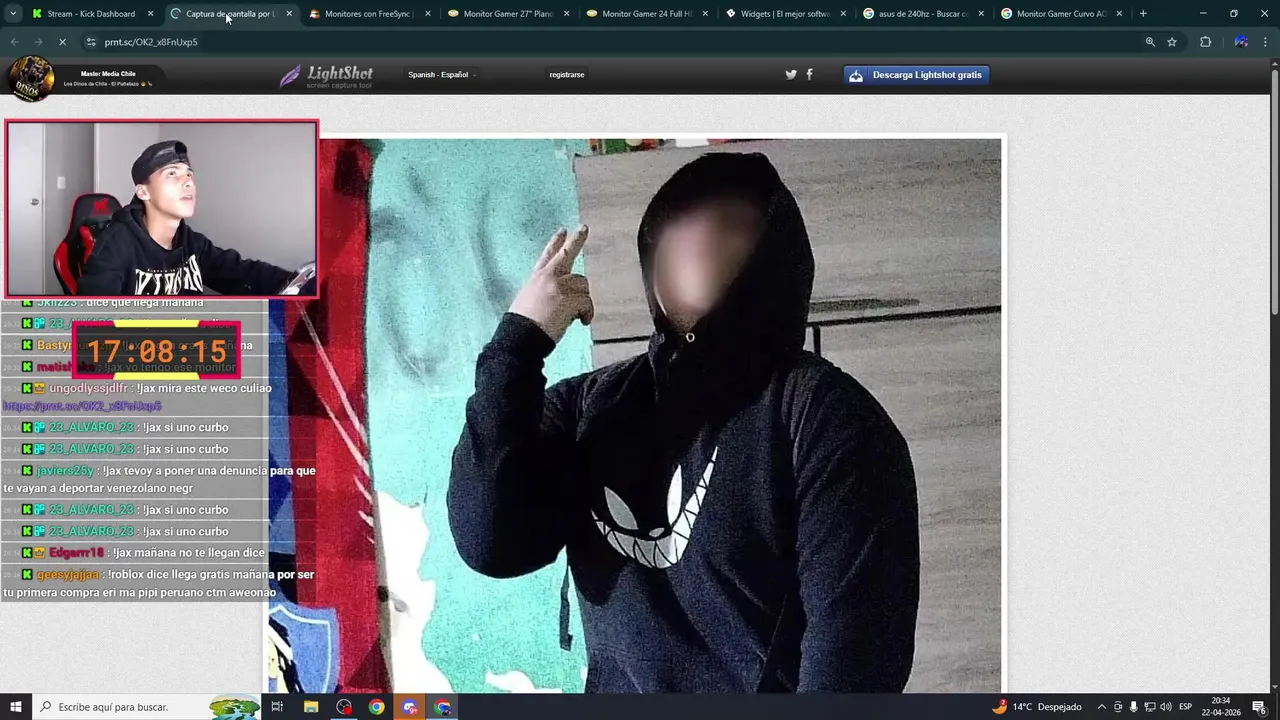Open the browser extensions puzzle icon
The height and width of the screenshot is (720, 1280).
click(1205, 42)
